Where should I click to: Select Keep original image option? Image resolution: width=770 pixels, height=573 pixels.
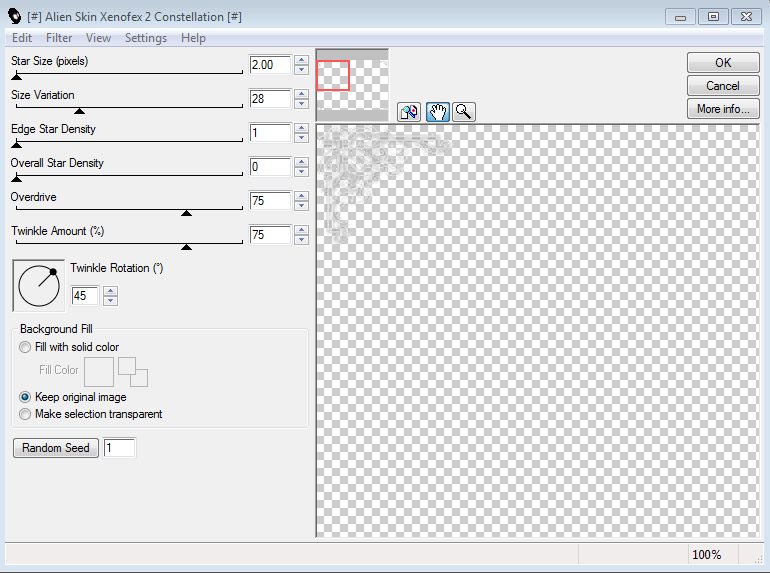[25, 397]
